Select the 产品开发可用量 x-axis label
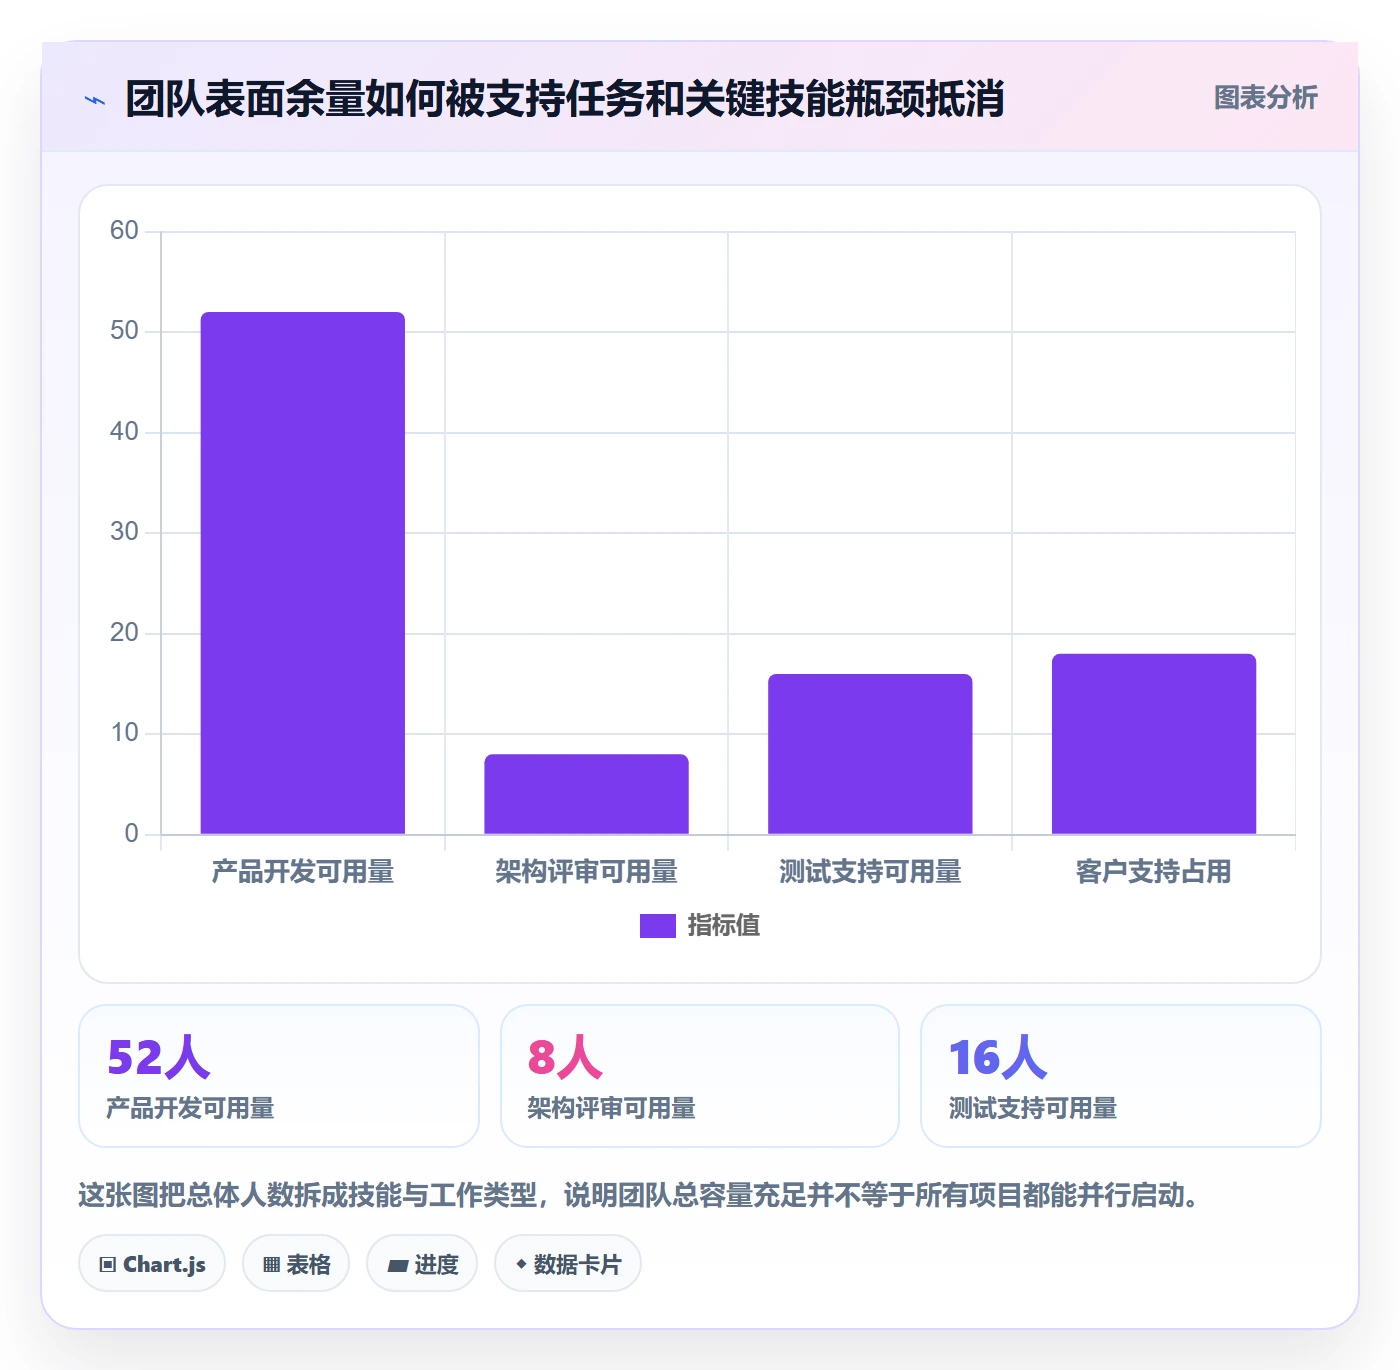 pyautogui.click(x=303, y=872)
